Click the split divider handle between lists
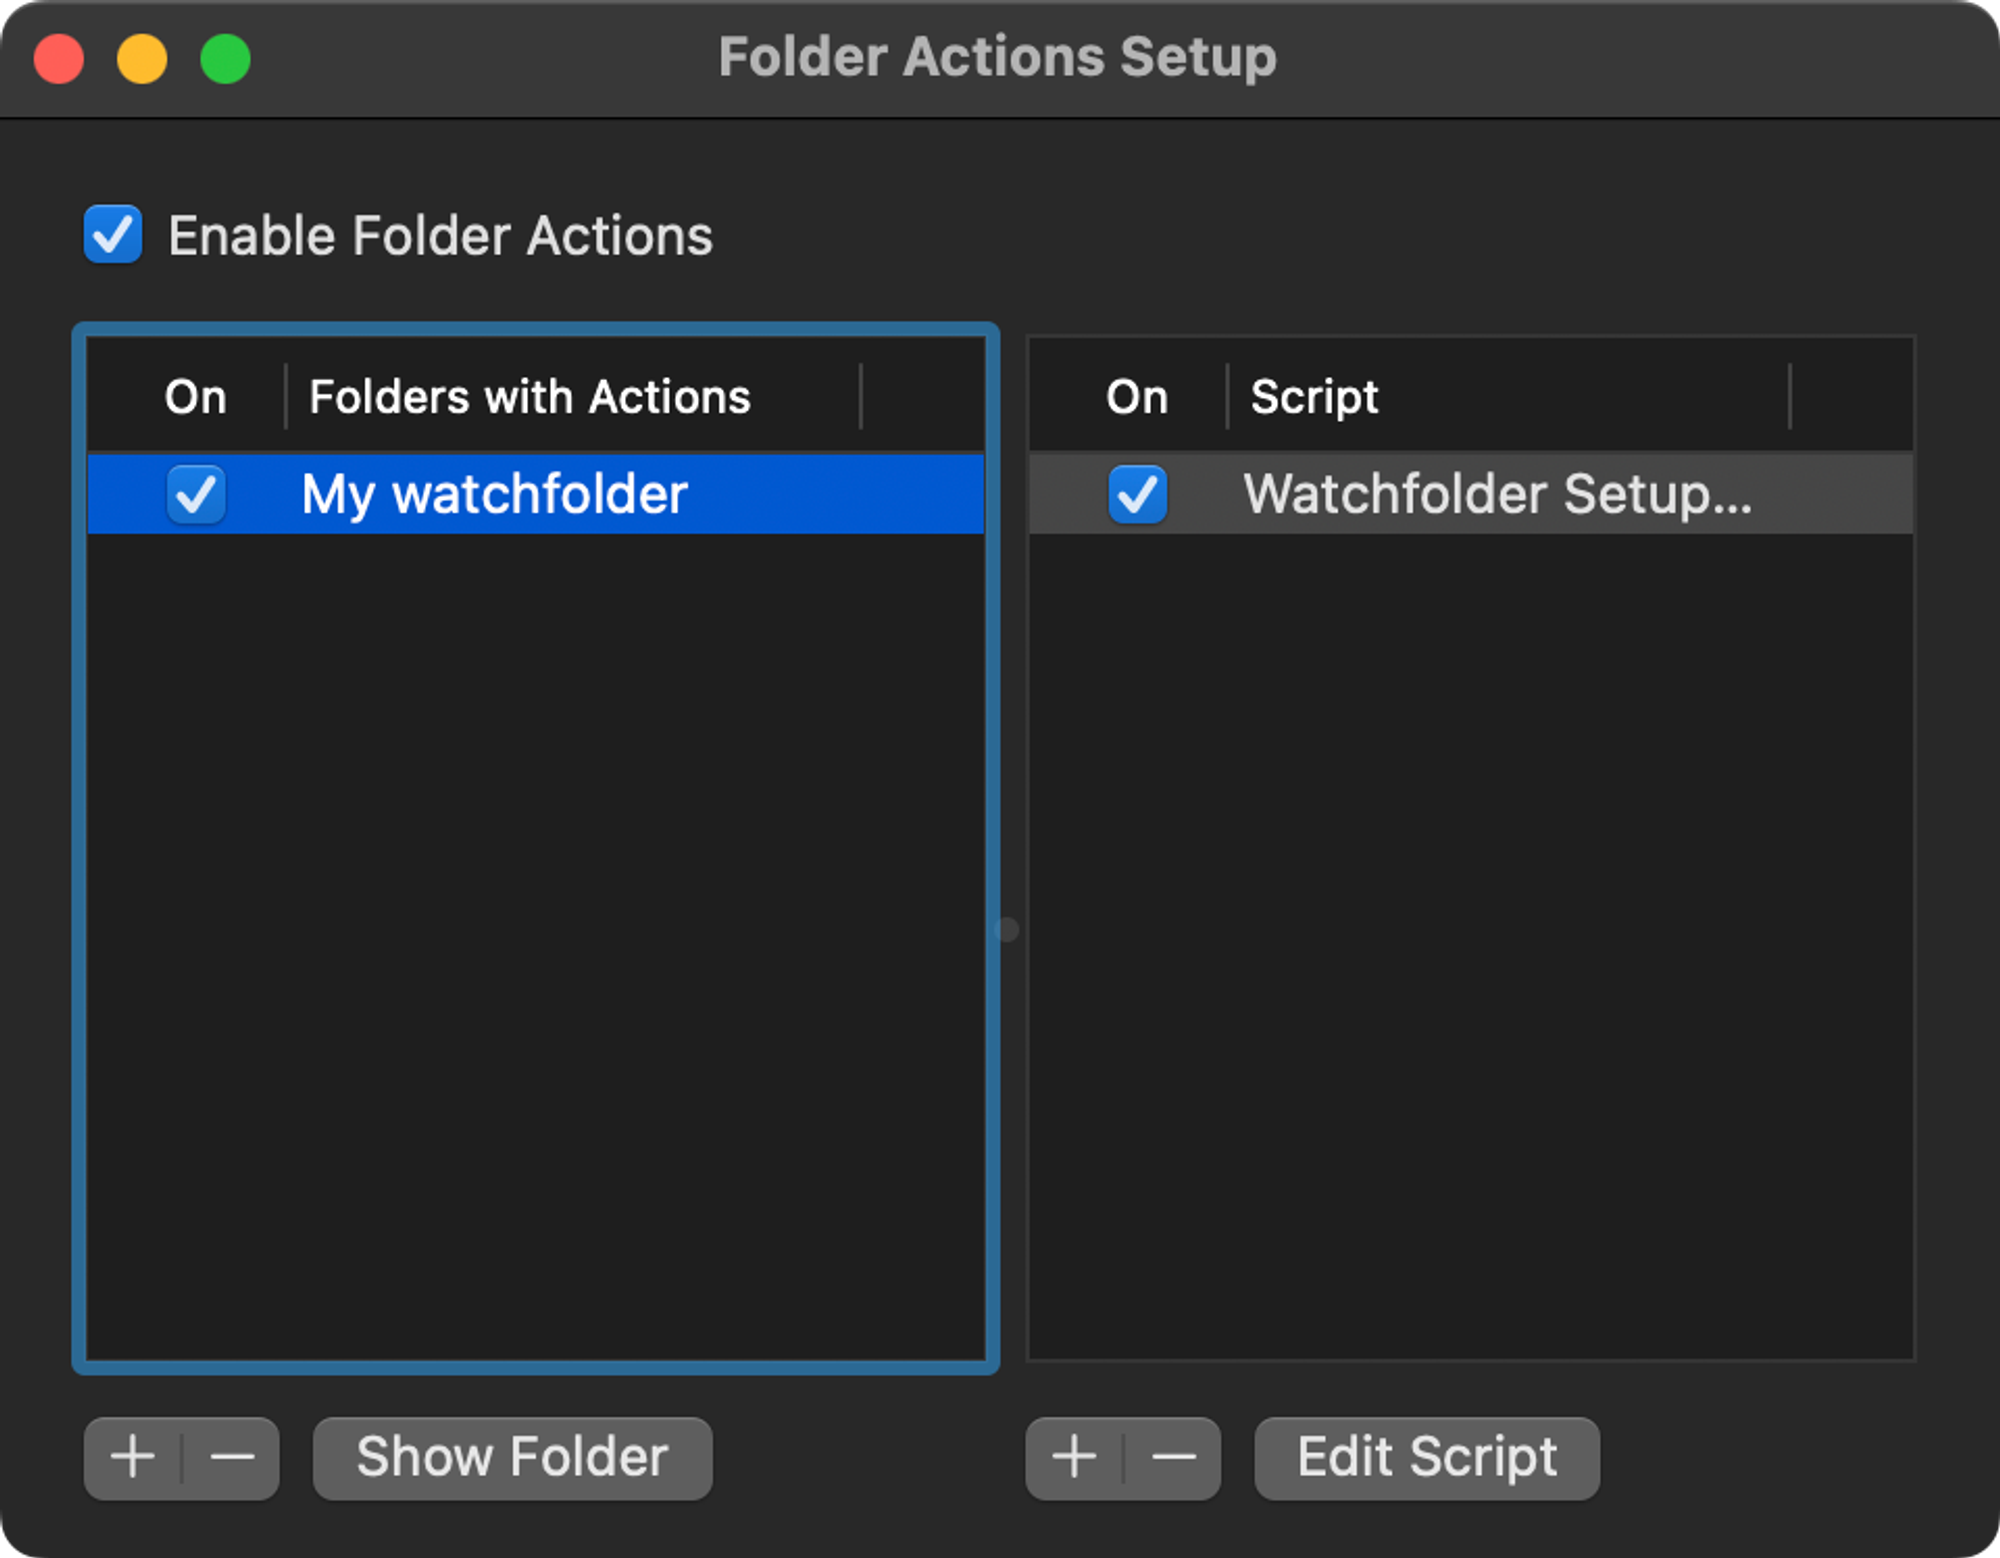Screen dimensions: 2000x1558 point(1008,930)
